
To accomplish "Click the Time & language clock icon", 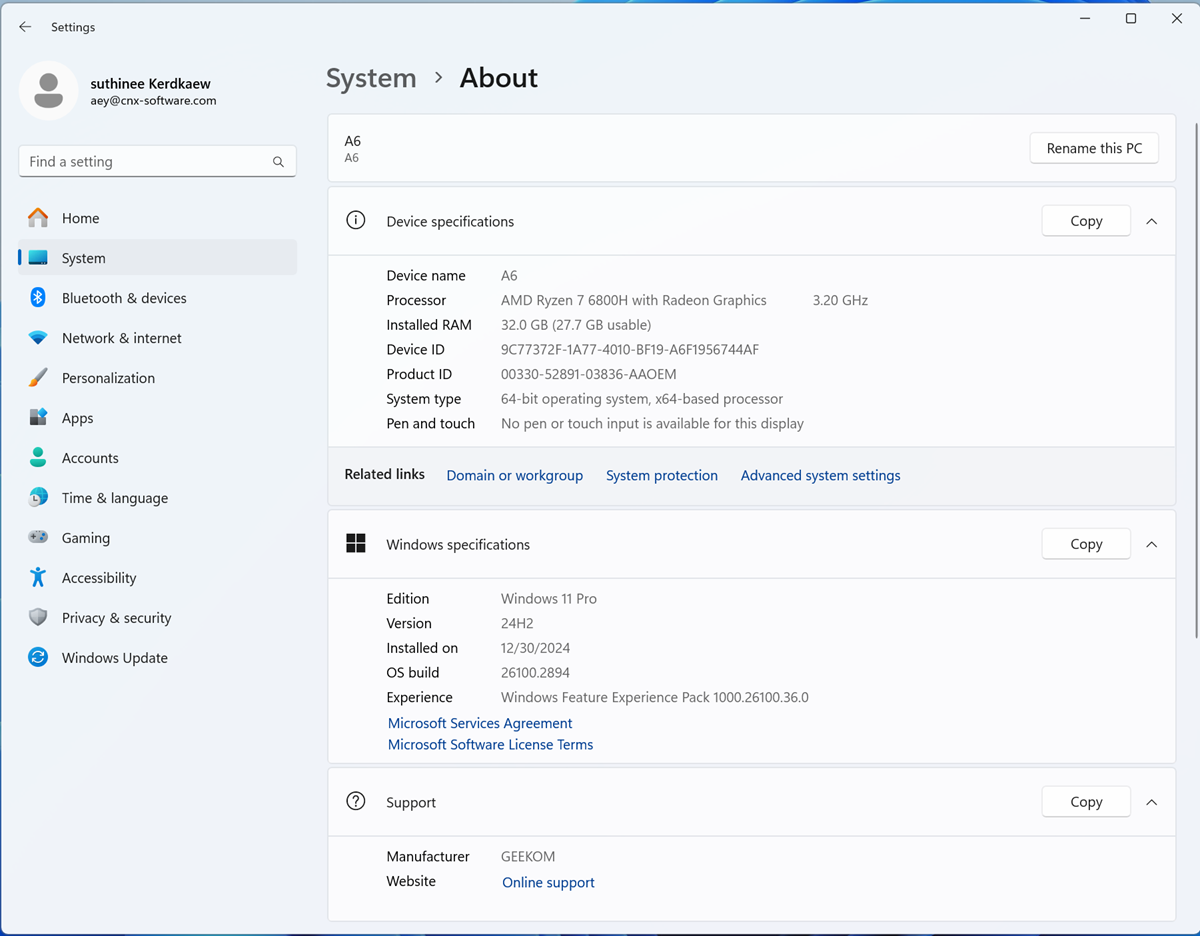I will pyautogui.click(x=38, y=498).
